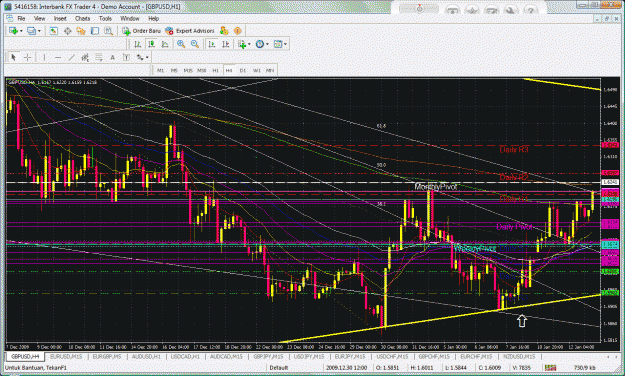The image size is (625, 376).
Task: Switch to Line Chart display
Action: coord(165,44)
